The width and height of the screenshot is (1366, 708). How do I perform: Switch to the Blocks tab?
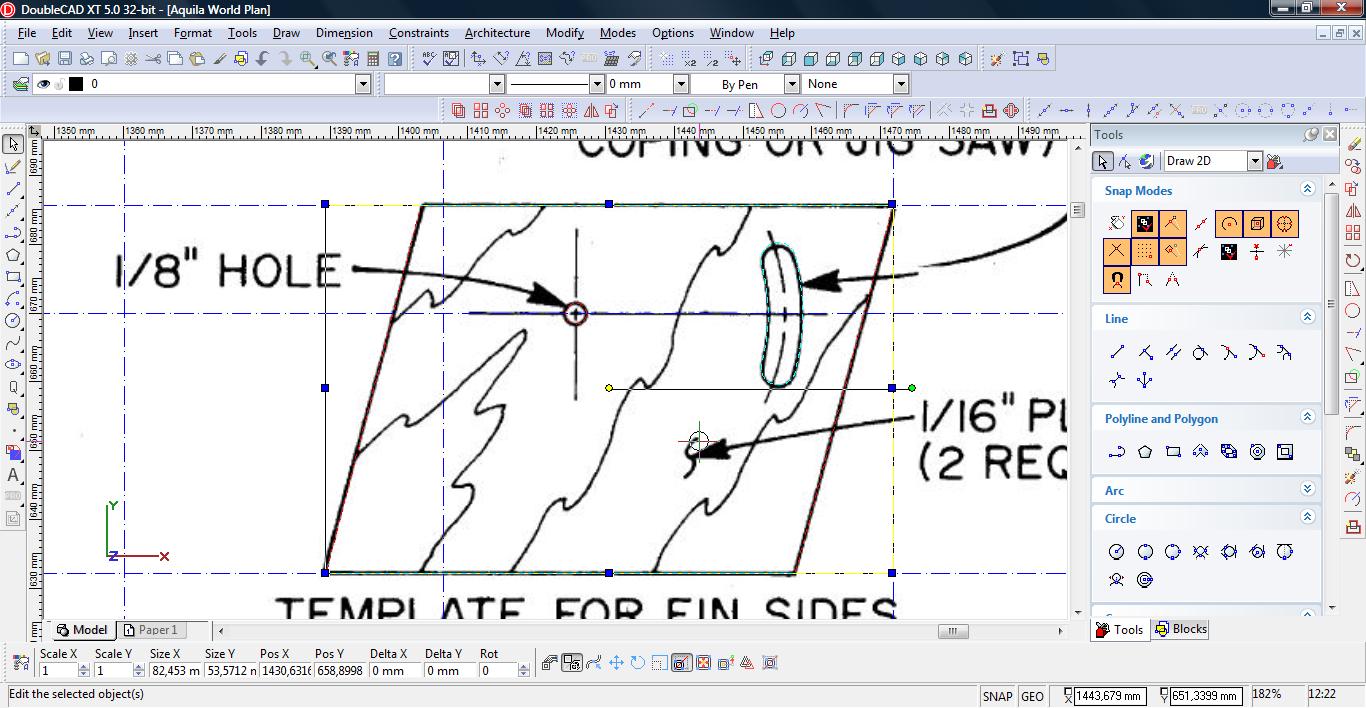pos(1181,629)
